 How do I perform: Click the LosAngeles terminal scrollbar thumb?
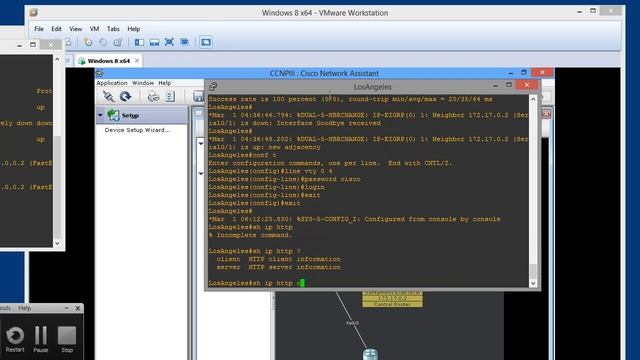[x=533, y=271]
